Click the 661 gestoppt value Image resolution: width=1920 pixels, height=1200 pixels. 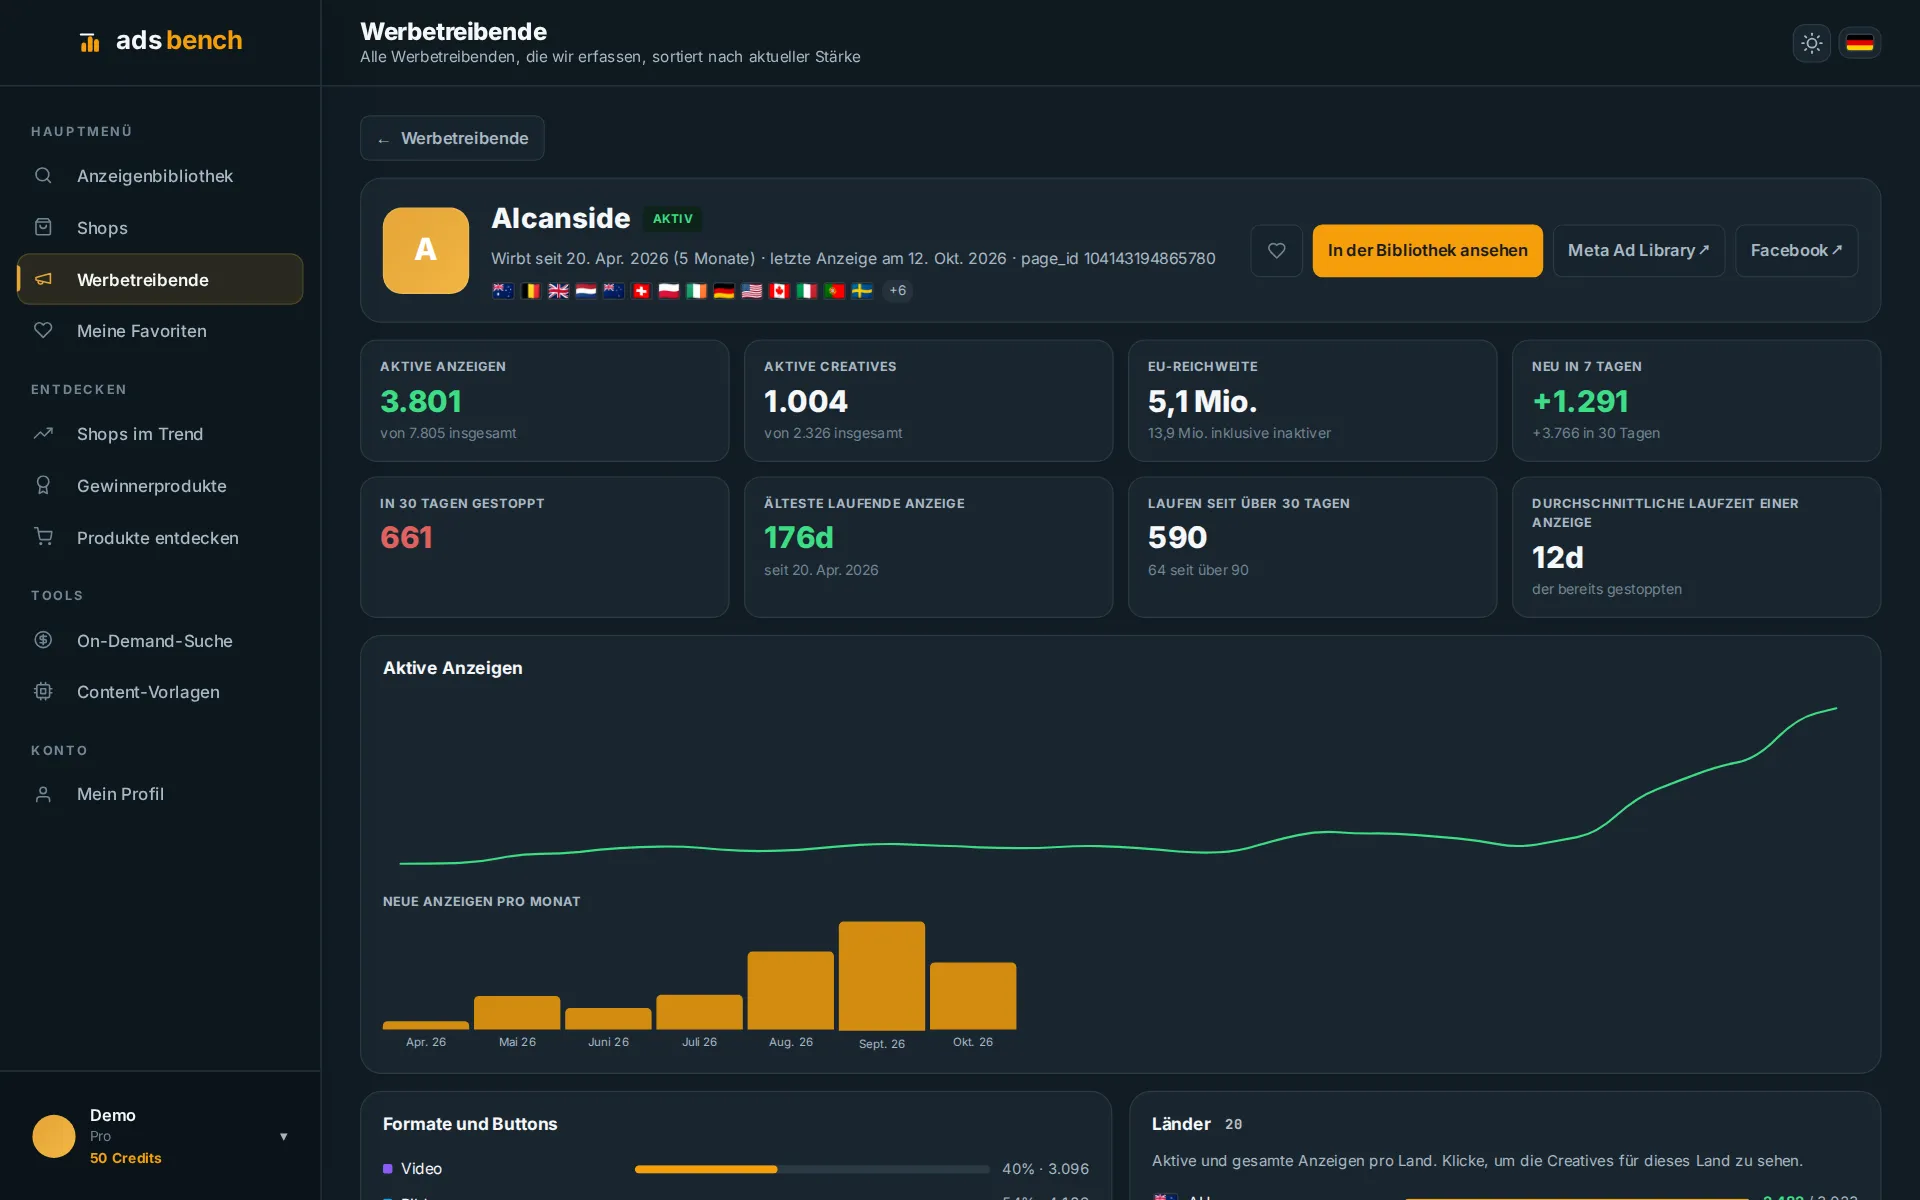tap(406, 538)
